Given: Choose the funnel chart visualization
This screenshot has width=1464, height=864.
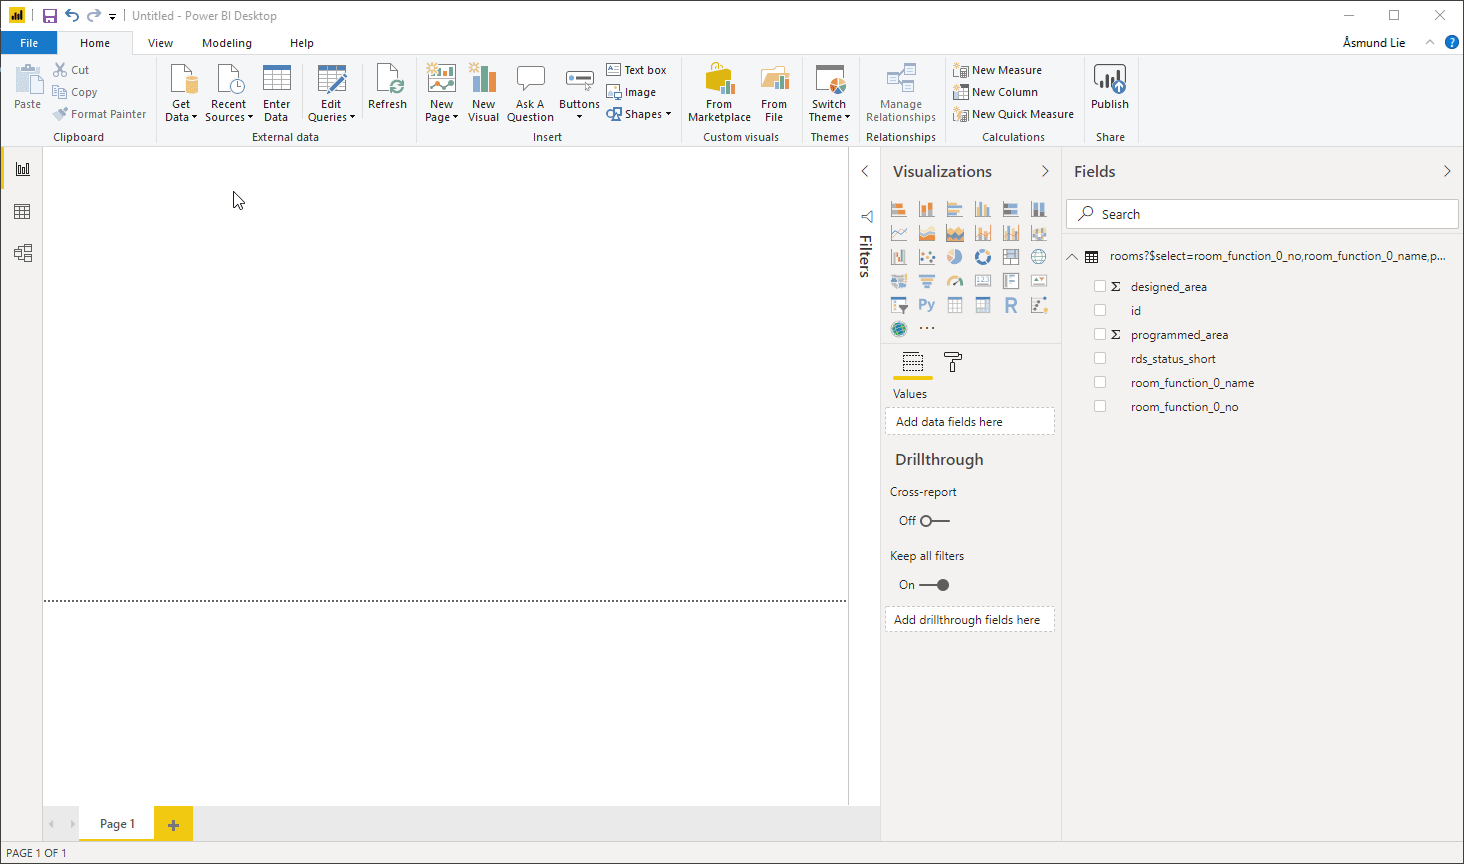Looking at the screenshot, I should tap(927, 281).
